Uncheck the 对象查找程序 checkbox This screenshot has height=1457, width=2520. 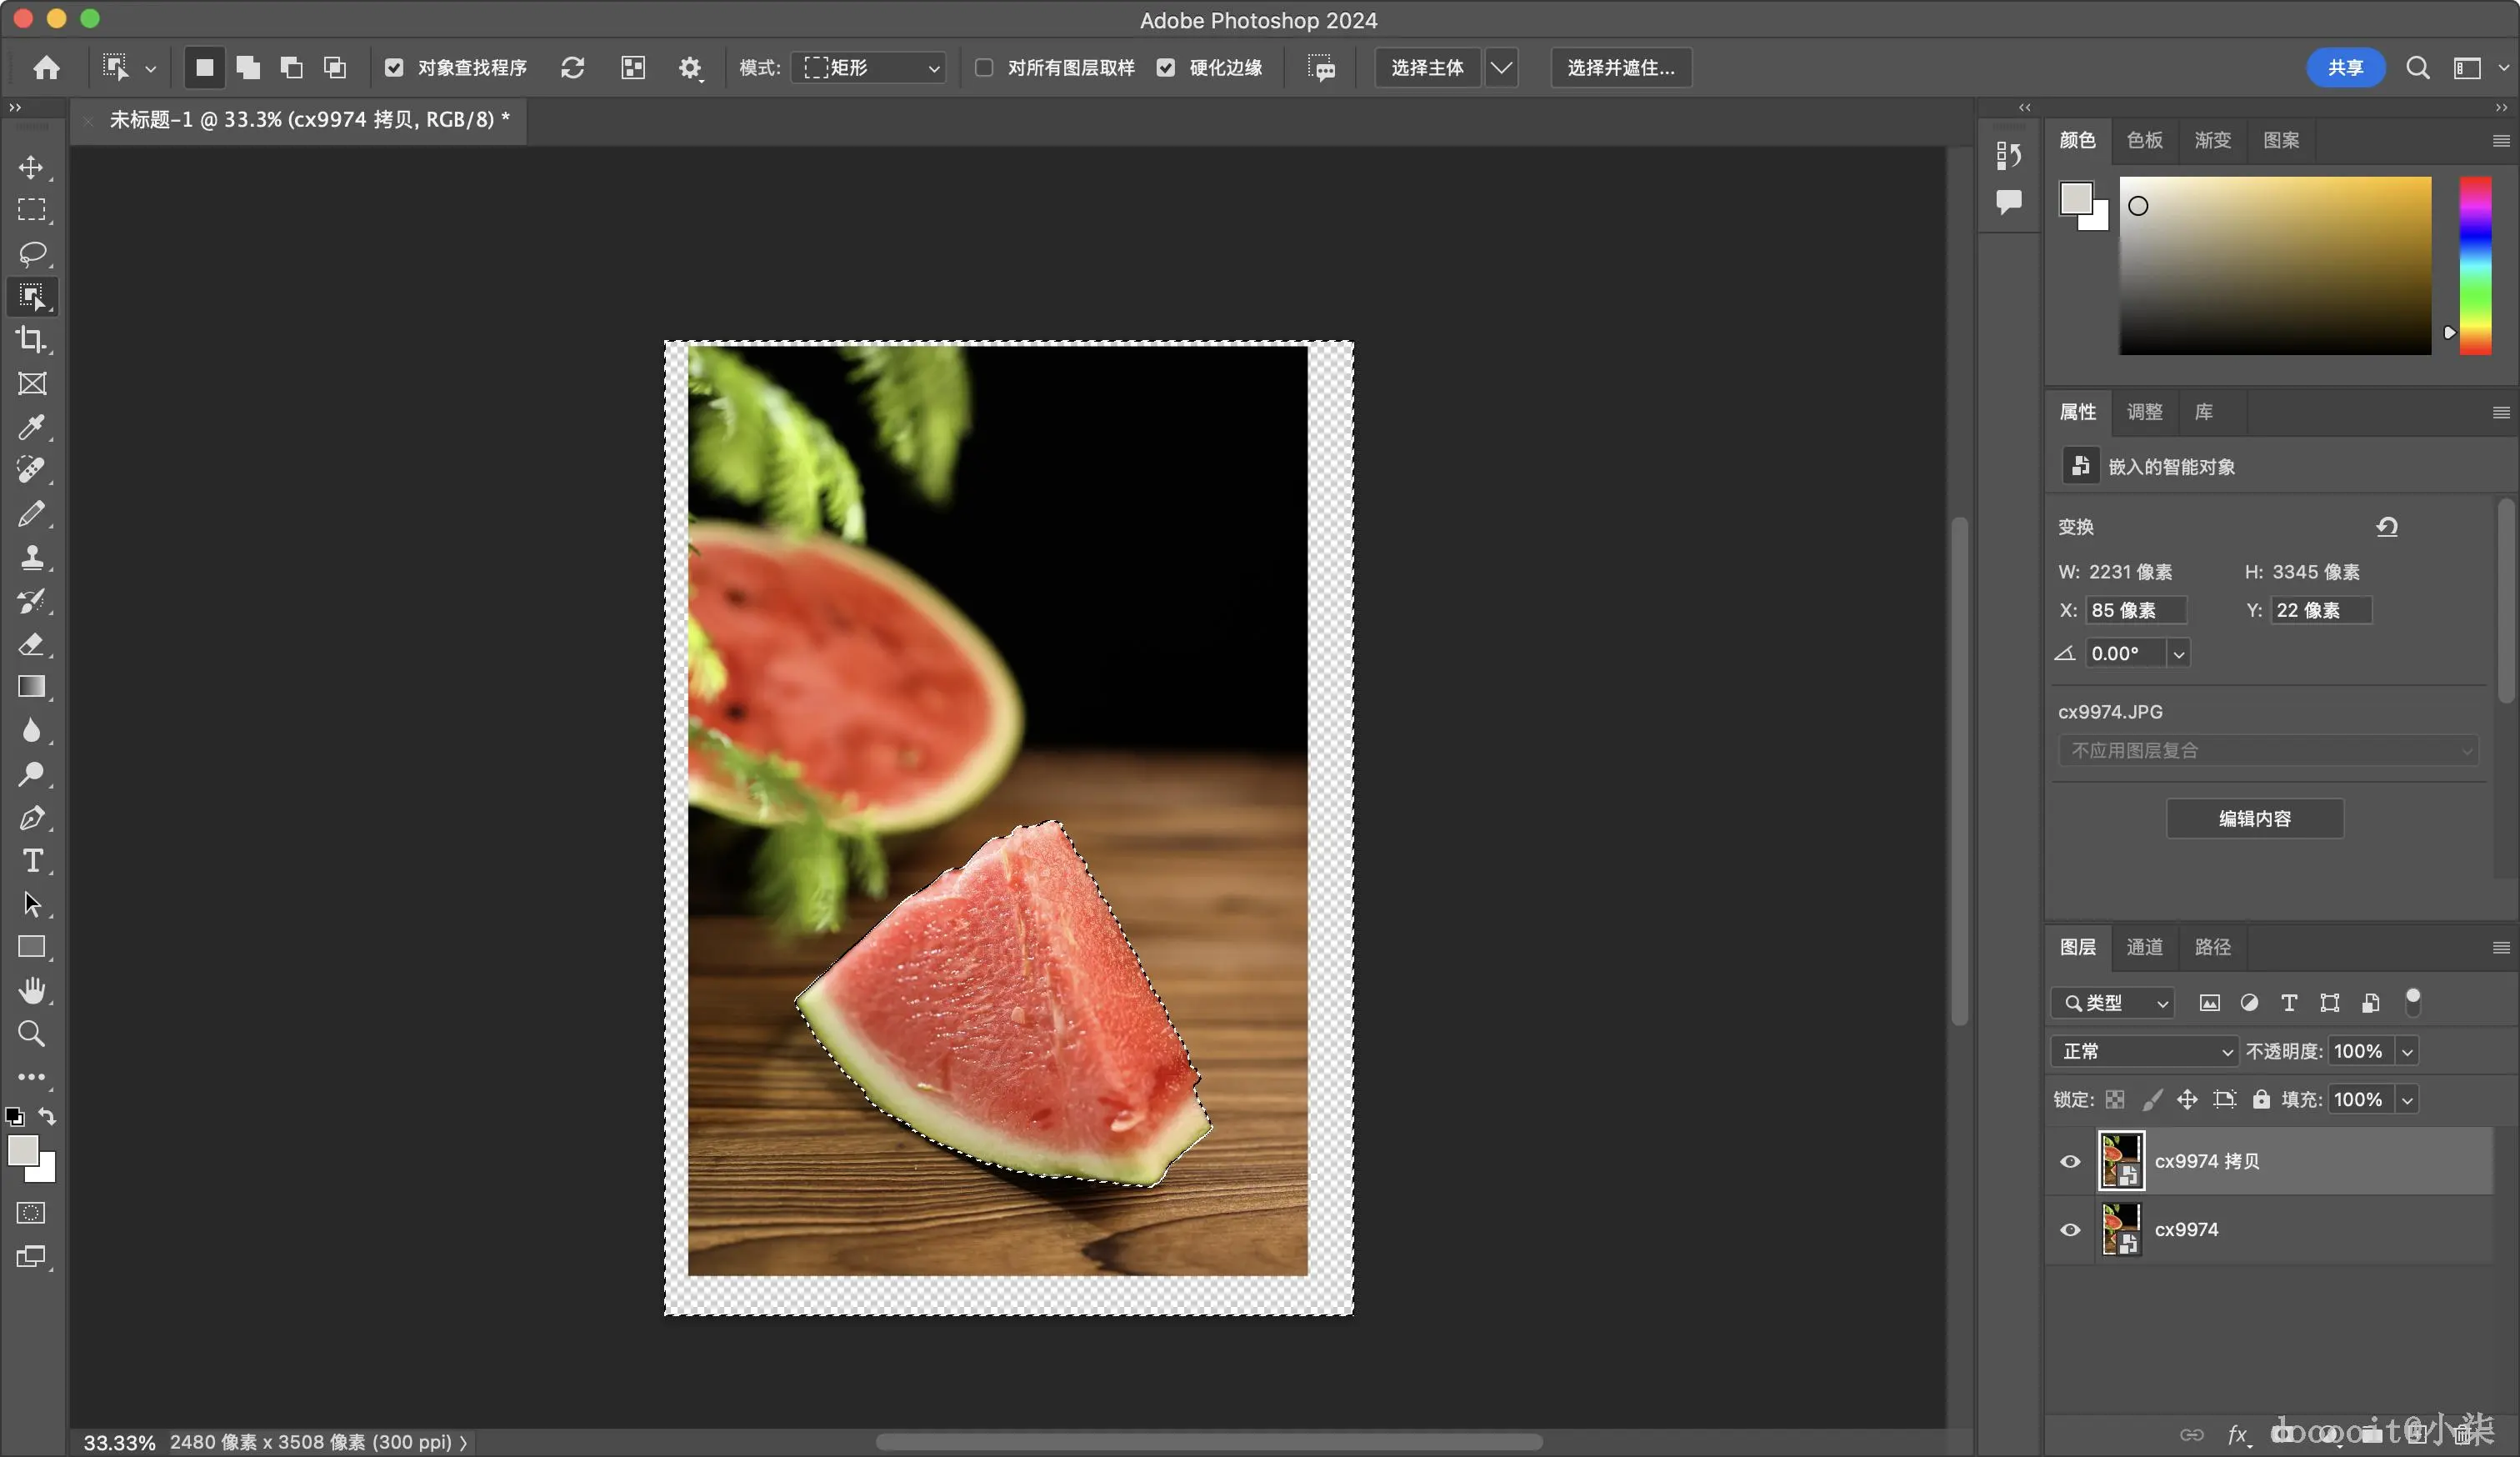pyautogui.click(x=394, y=68)
